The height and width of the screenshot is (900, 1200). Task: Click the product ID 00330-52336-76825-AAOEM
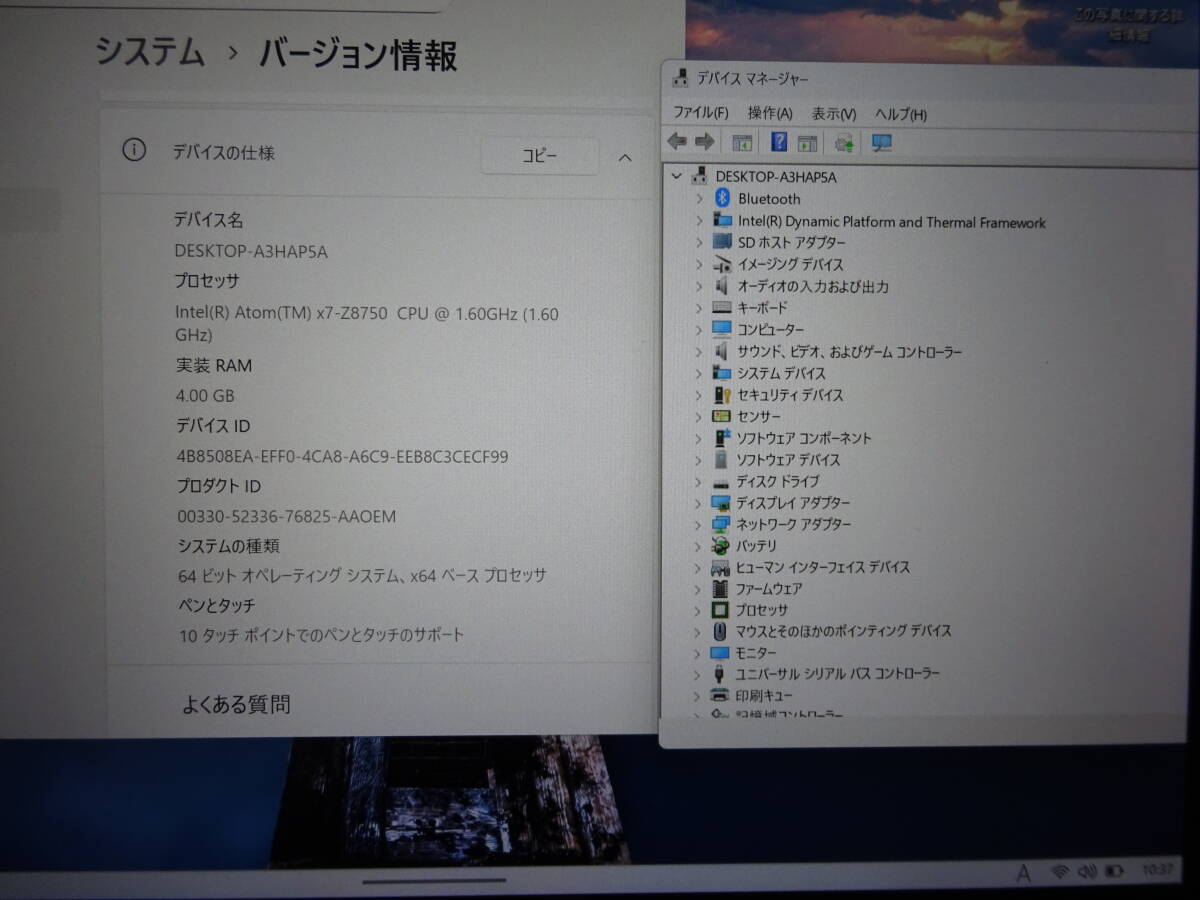click(x=287, y=516)
